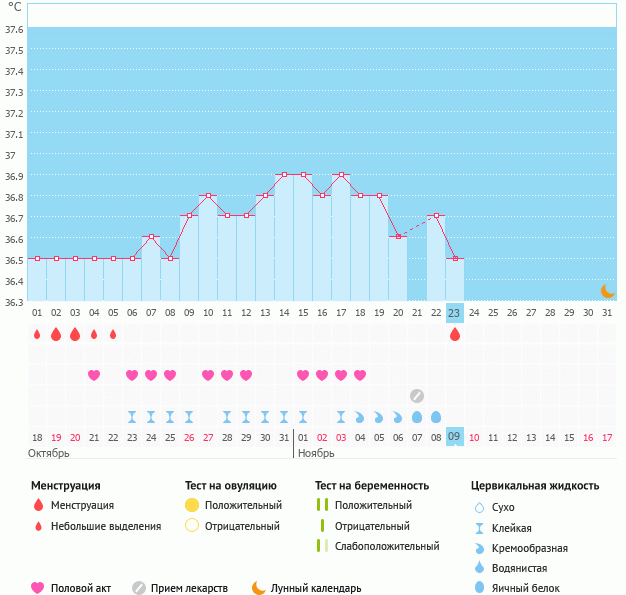Click the highlighted calendar date 09
The image size is (626, 595).
coord(455,437)
